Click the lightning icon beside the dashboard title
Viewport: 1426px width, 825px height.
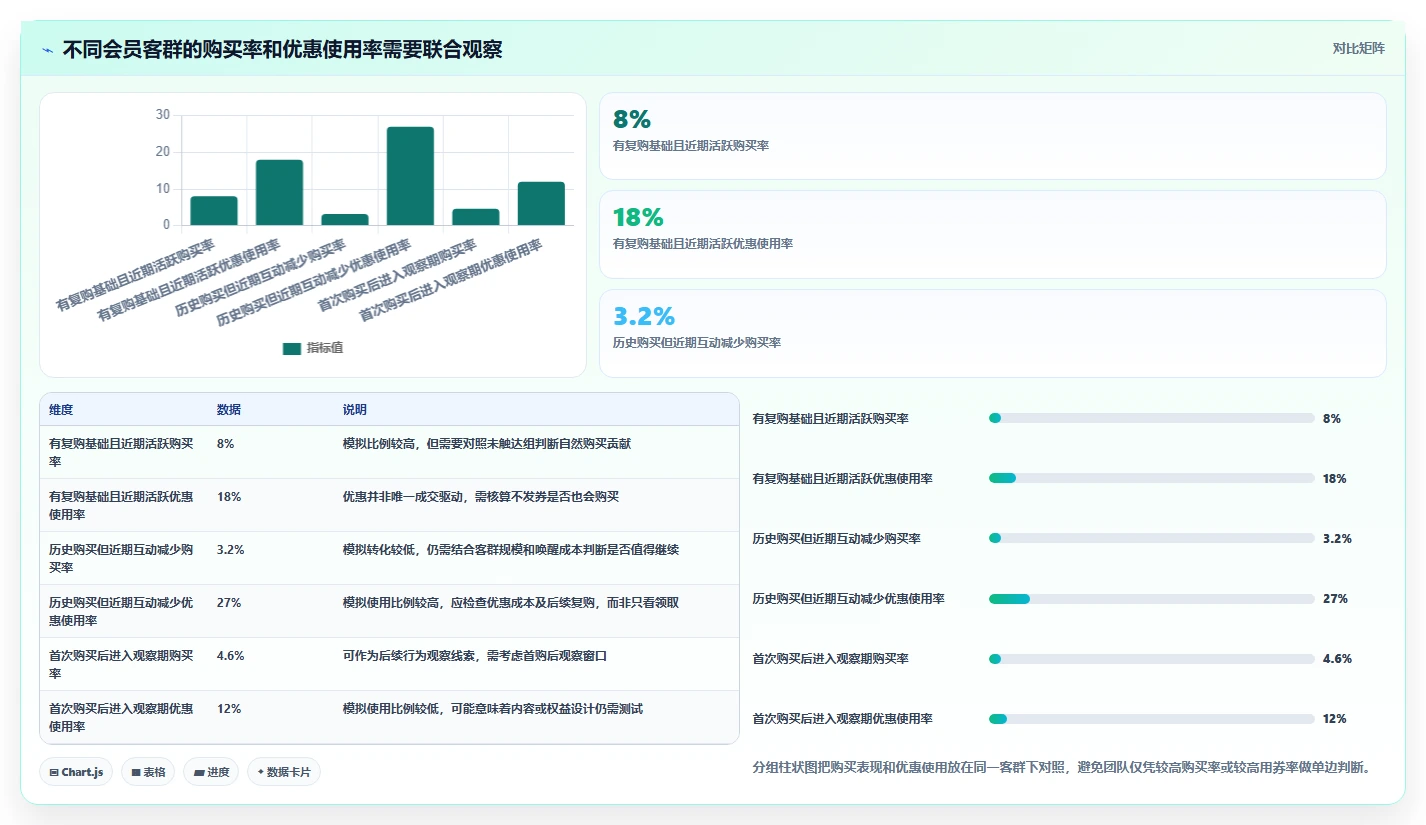coord(47,49)
